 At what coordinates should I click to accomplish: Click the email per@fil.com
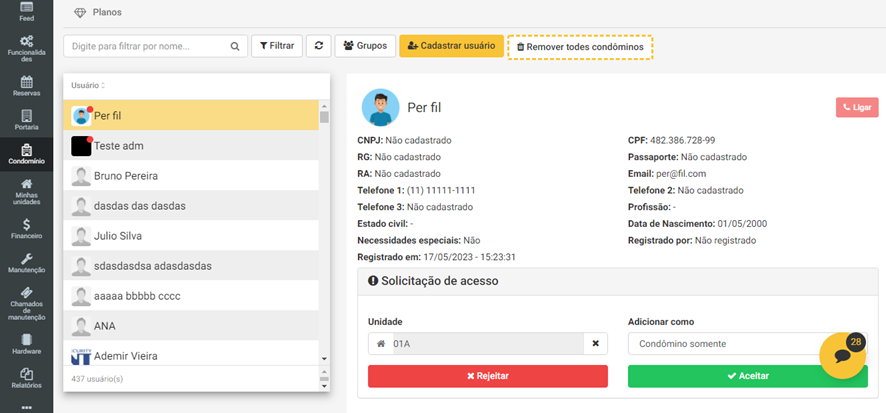click(x=681, y=173)
